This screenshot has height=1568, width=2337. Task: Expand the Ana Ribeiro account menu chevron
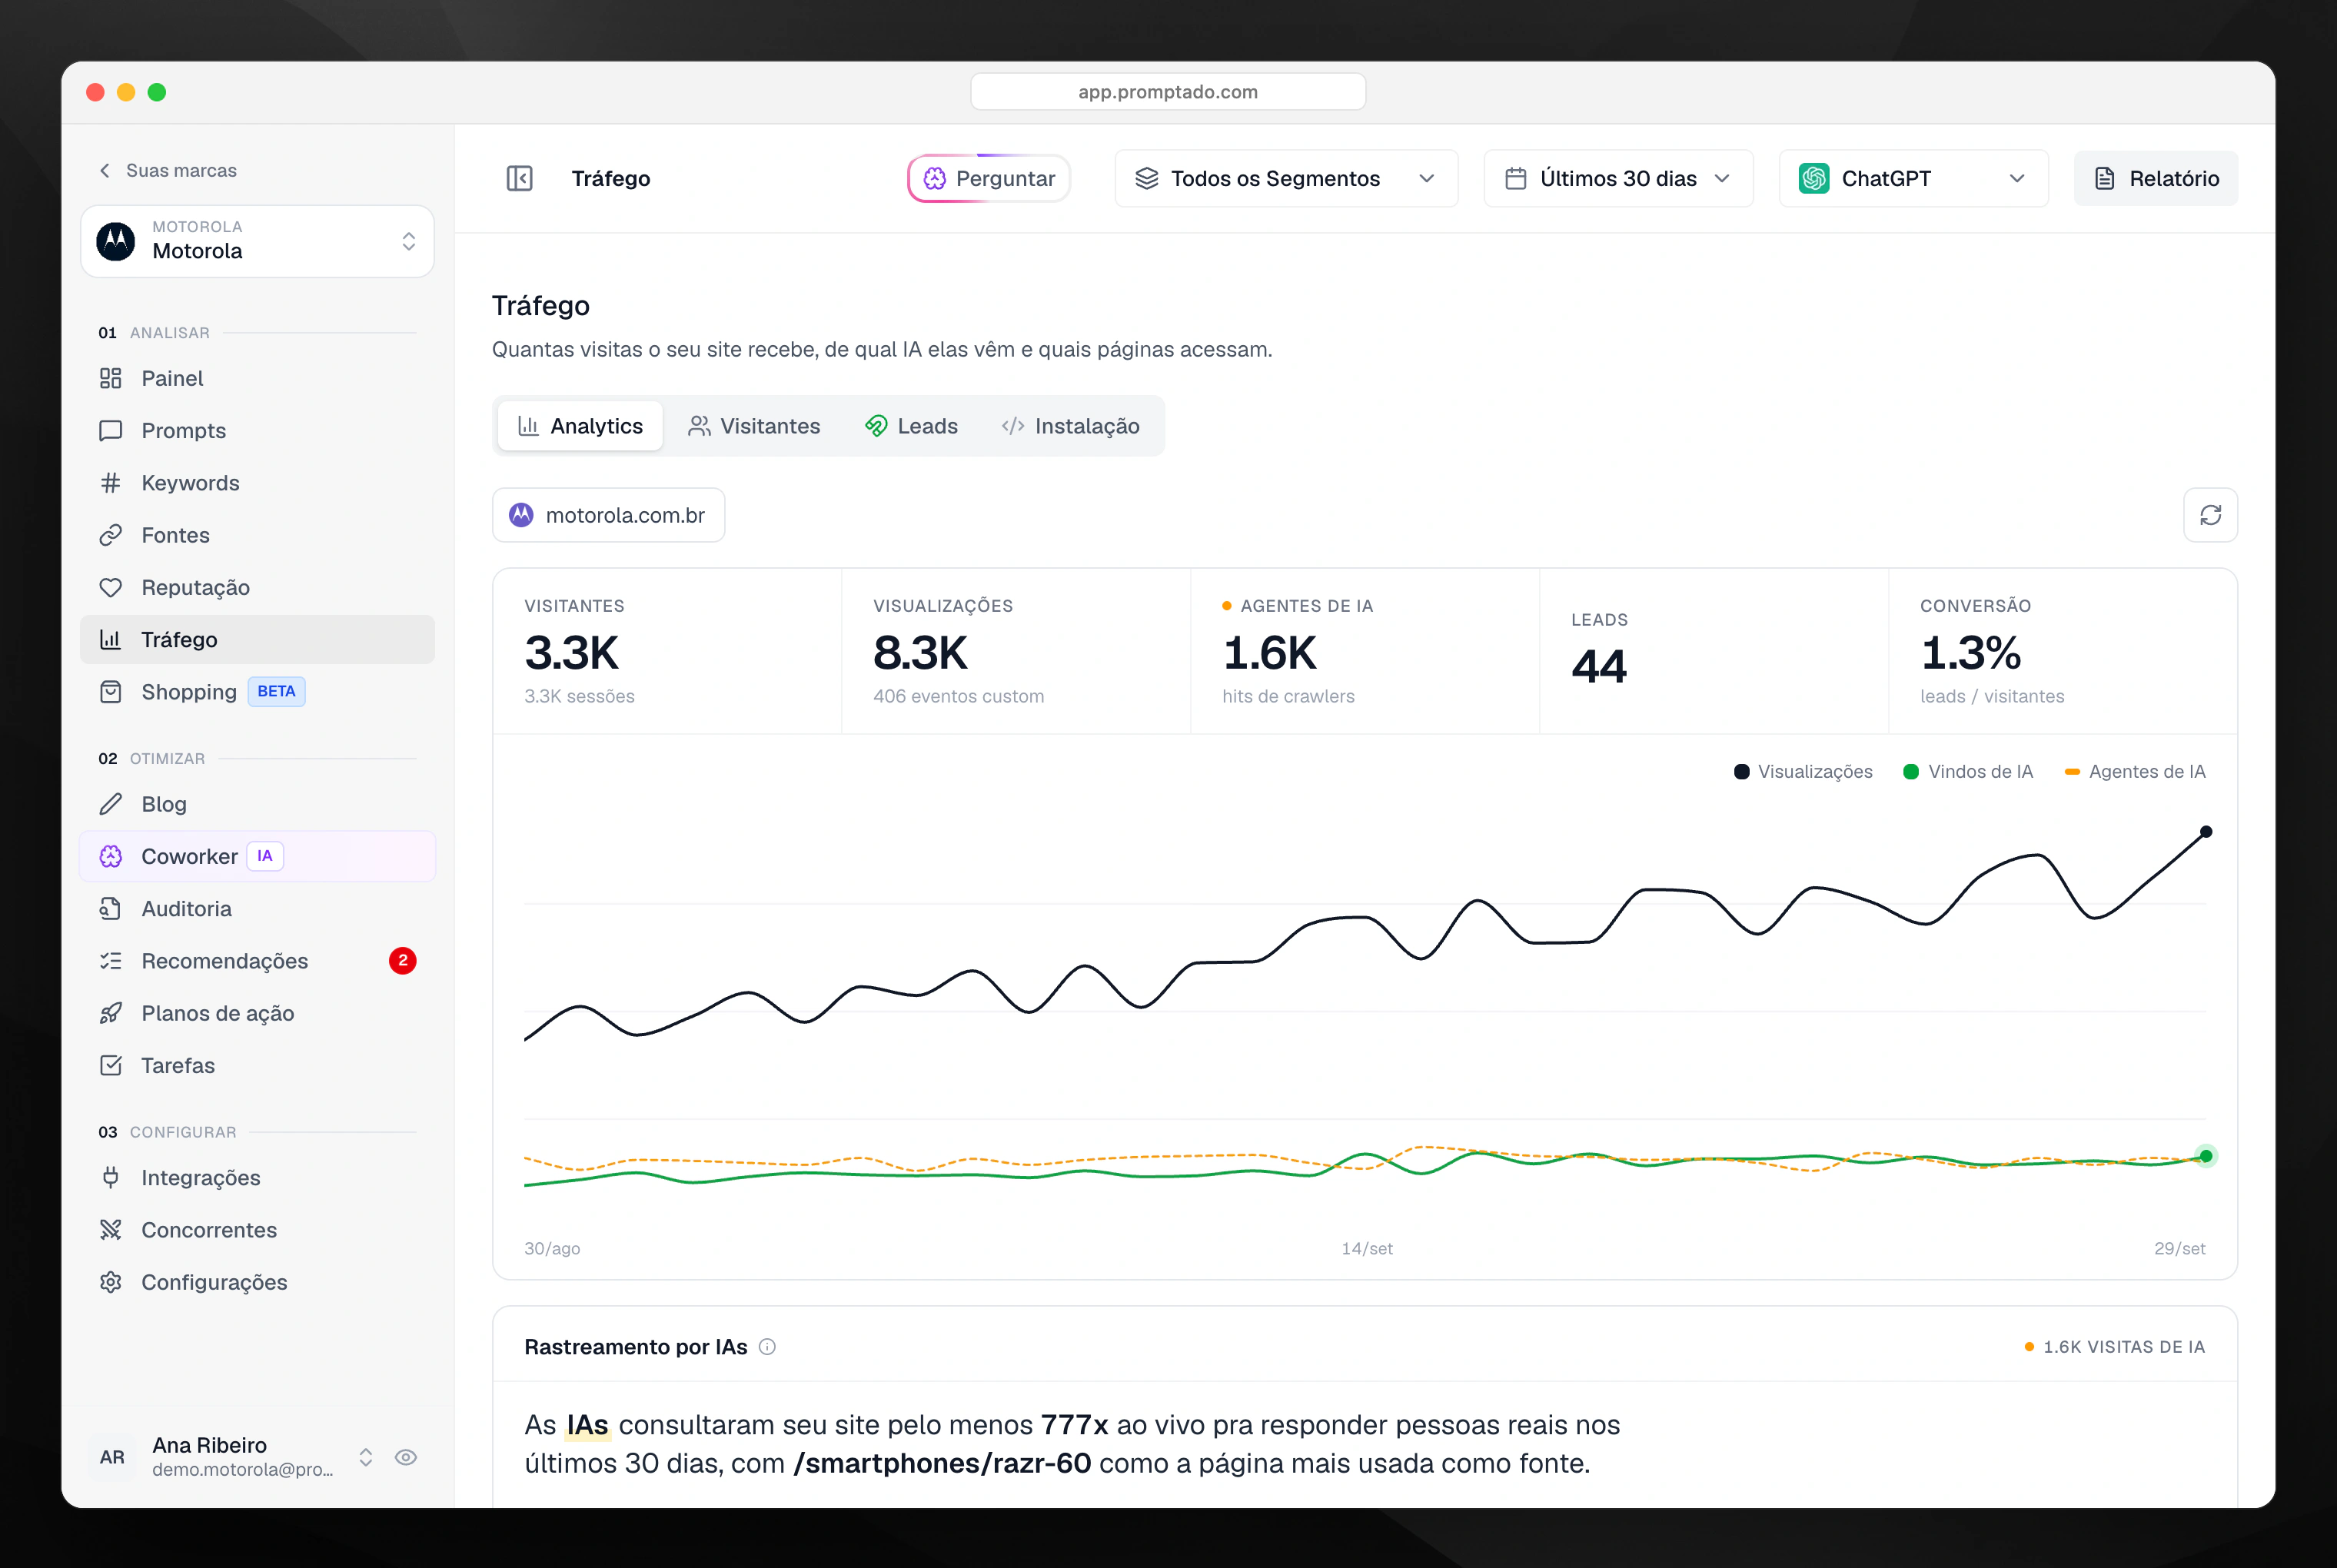366,1457
